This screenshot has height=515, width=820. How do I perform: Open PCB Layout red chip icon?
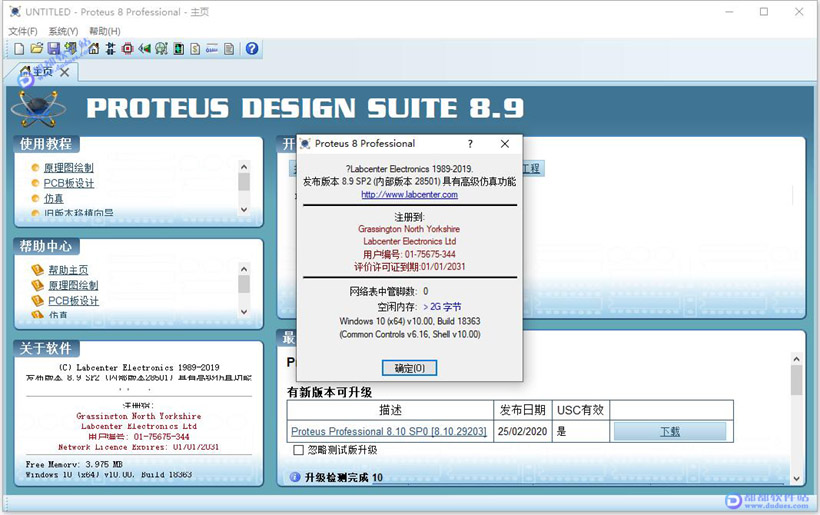[128, 49]
